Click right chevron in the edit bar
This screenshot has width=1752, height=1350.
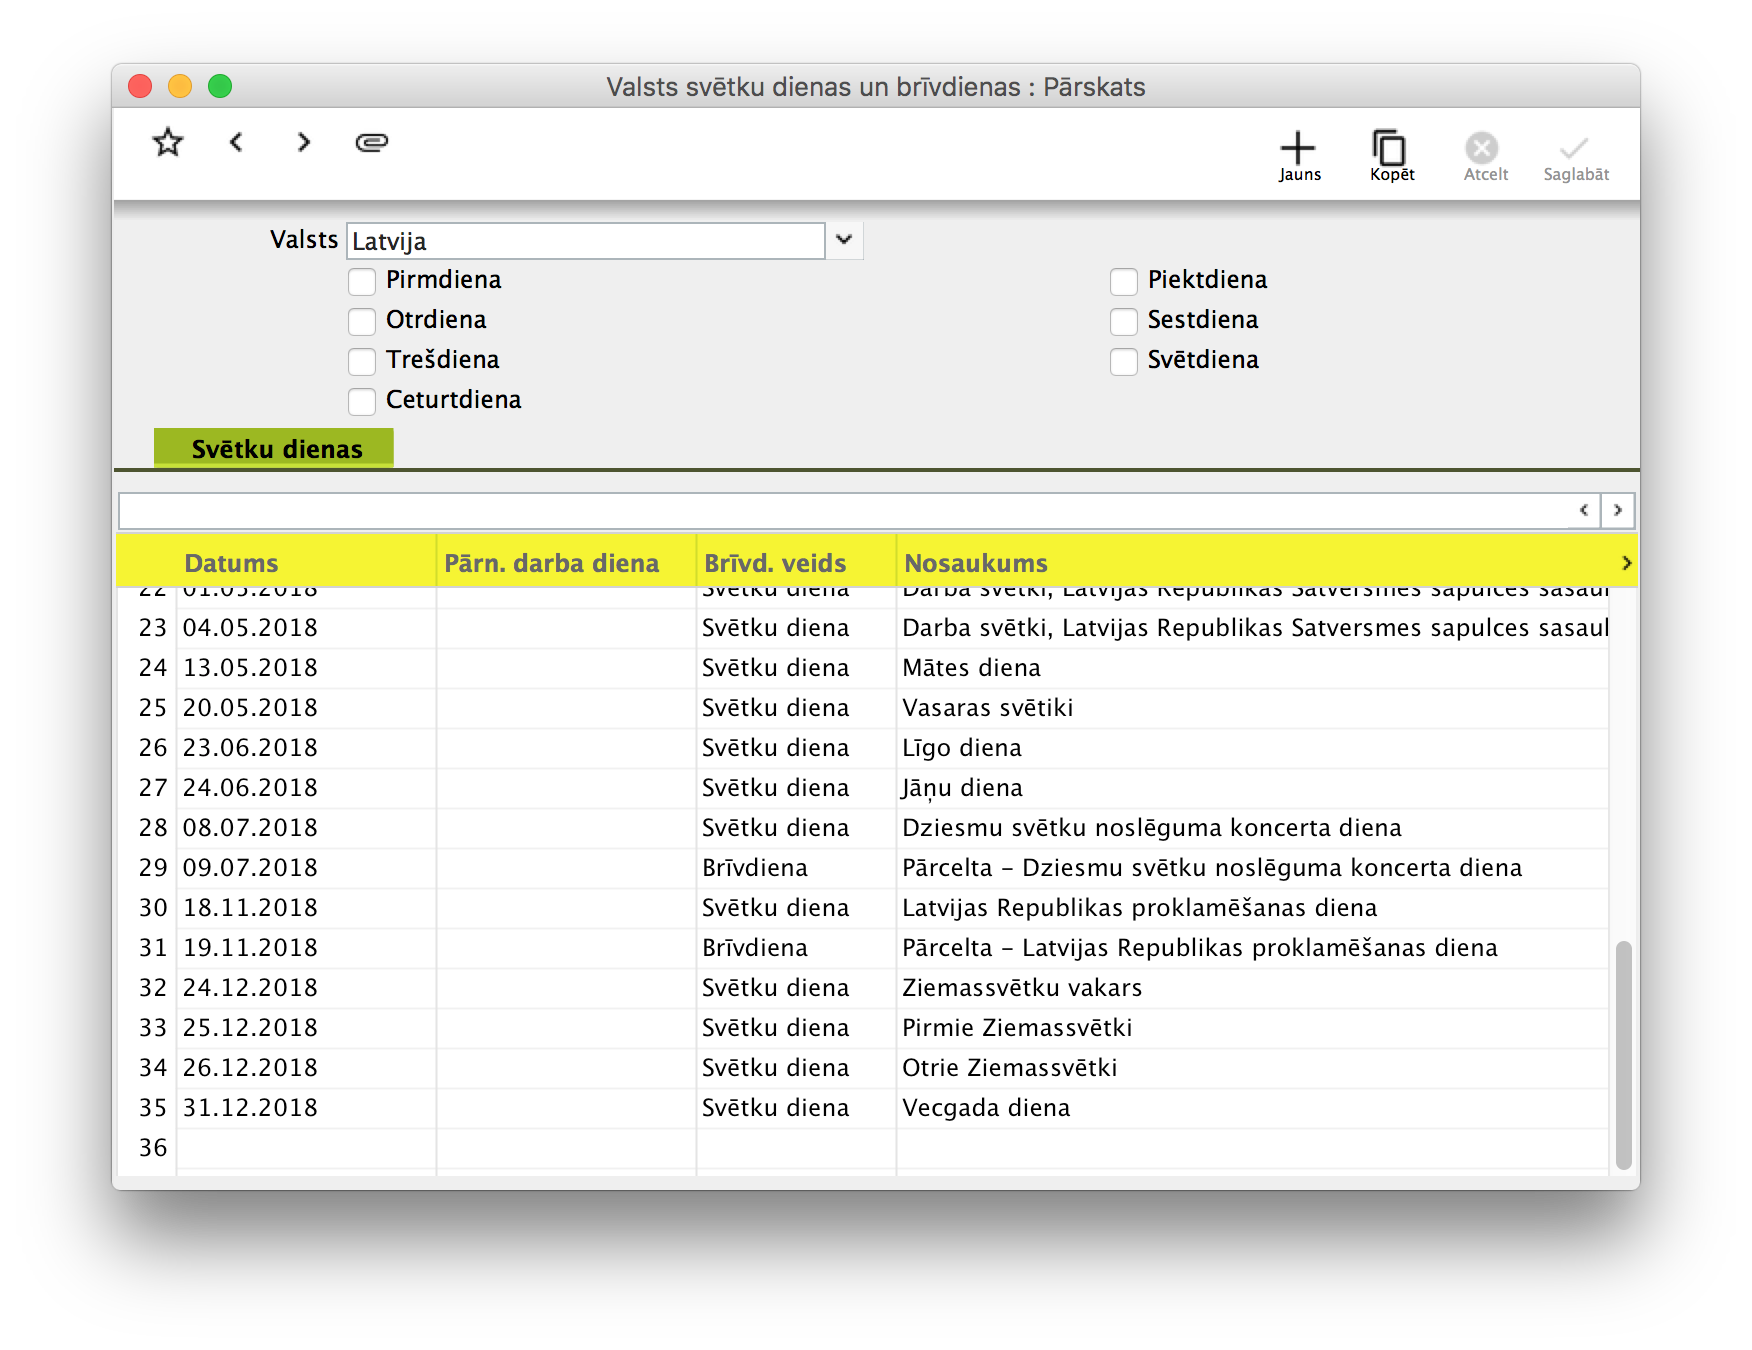point(1617,511)
